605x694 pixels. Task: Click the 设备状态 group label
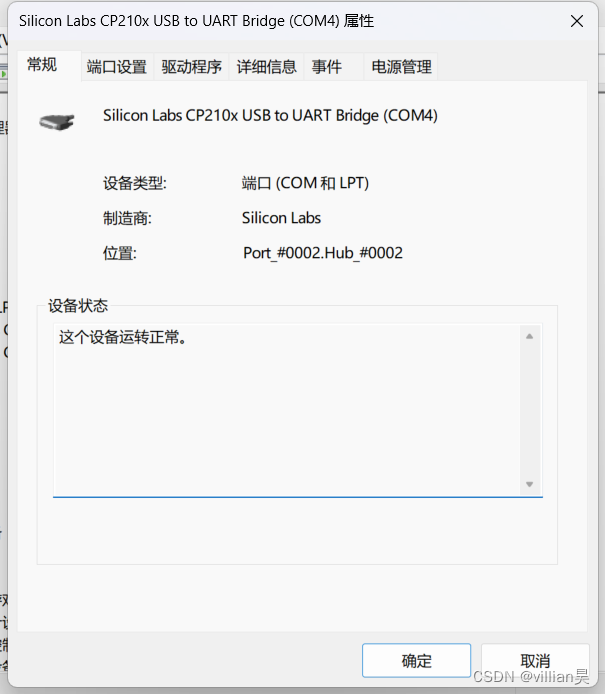pyautogui.click(x=78, y=305)
